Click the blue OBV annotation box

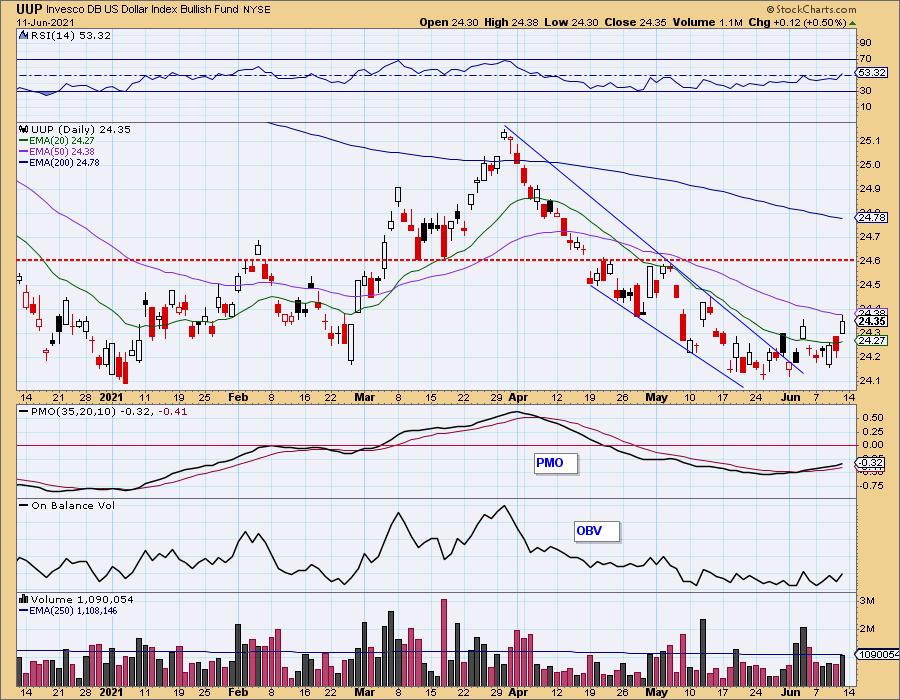coord(596,531)
